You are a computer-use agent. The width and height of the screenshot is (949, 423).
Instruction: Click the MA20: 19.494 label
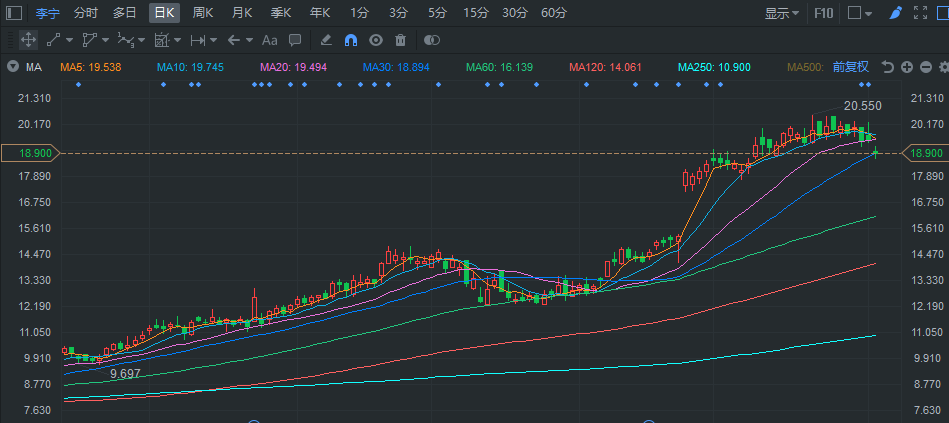tap(293, 67)
